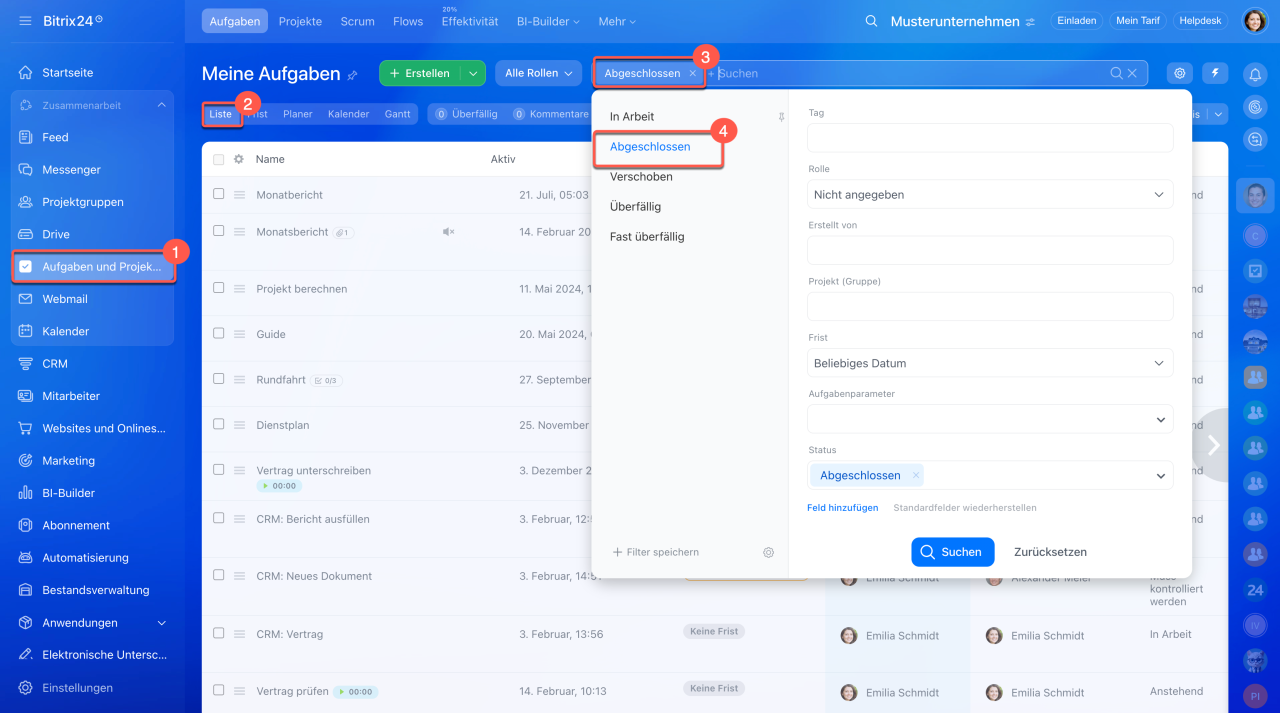Remove the Abgeschlossen chip from Status field
The height and width of the screenshot is (713, 1280).
(915, 476)
